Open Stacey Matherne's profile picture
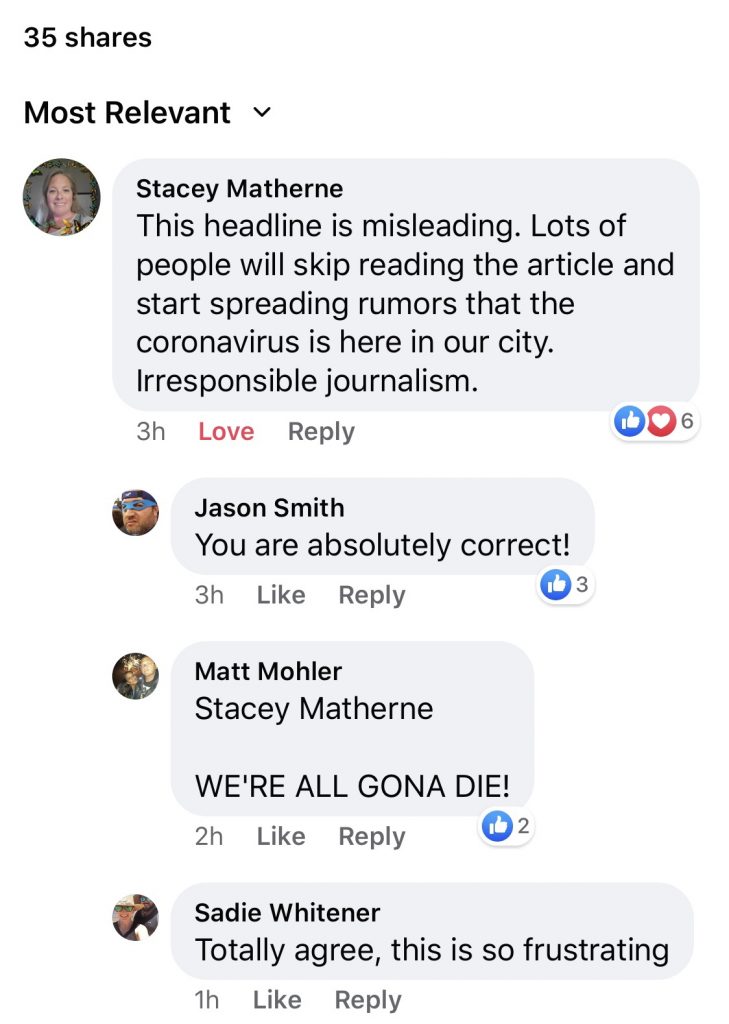Screen dimensions: 729x1024 [x=61, y=197]
